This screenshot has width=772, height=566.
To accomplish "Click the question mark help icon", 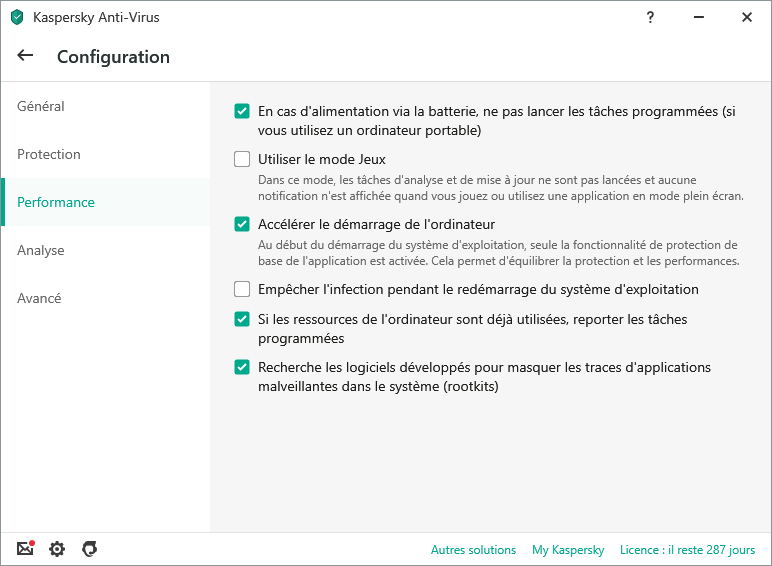I will click(651, 17).
